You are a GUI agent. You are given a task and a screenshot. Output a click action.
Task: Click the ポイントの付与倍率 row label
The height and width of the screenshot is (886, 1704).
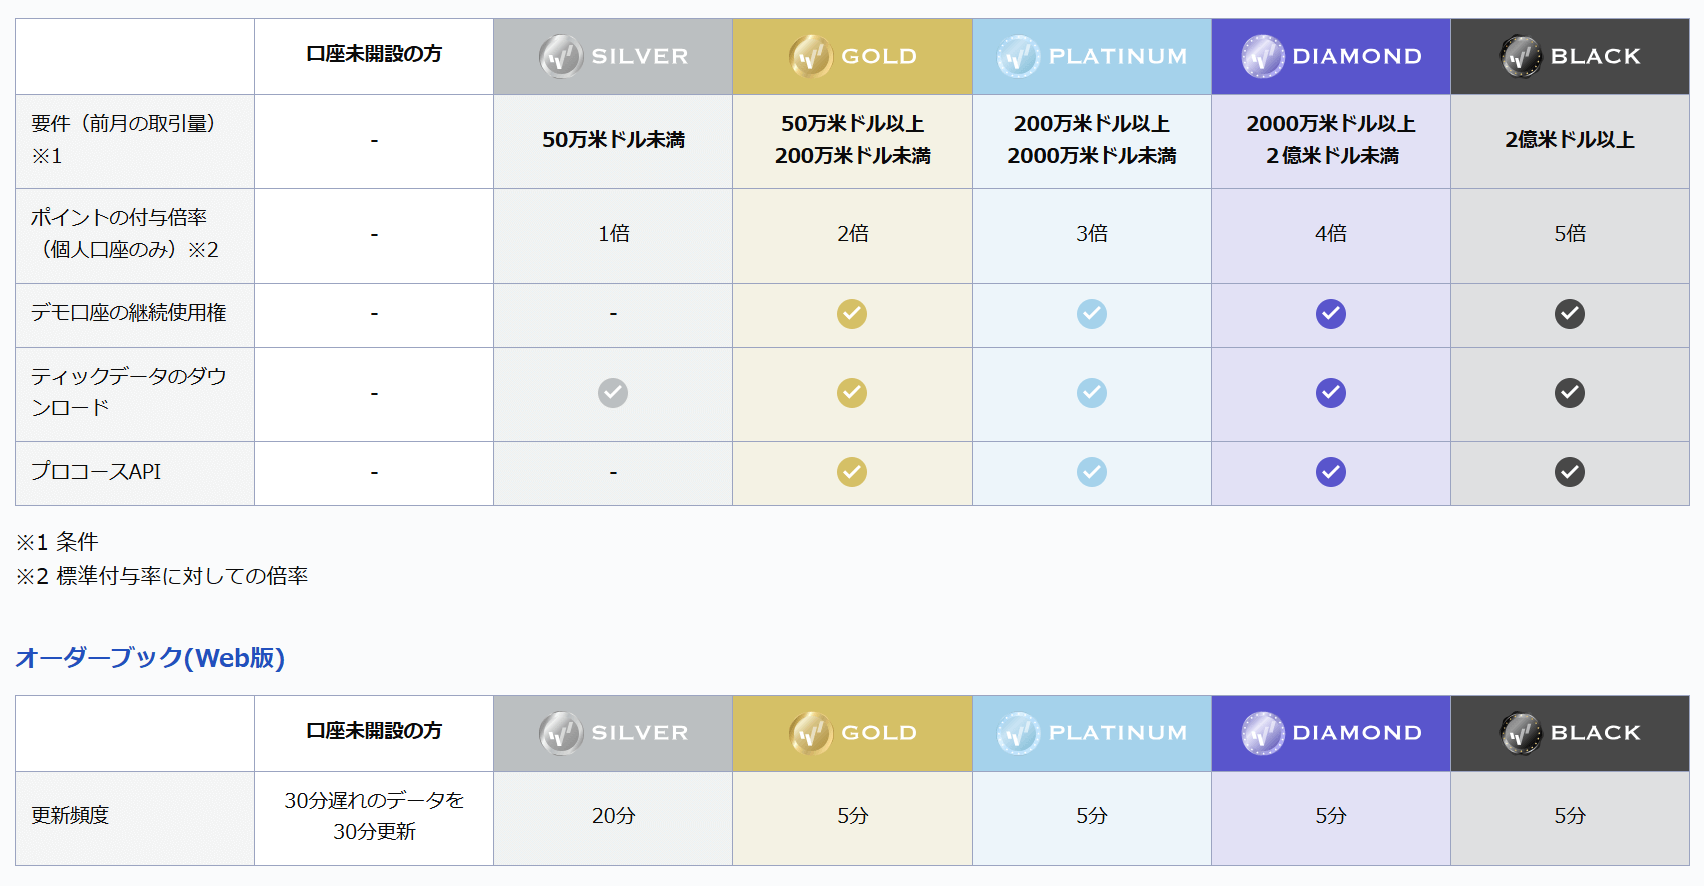coord(125,233)
